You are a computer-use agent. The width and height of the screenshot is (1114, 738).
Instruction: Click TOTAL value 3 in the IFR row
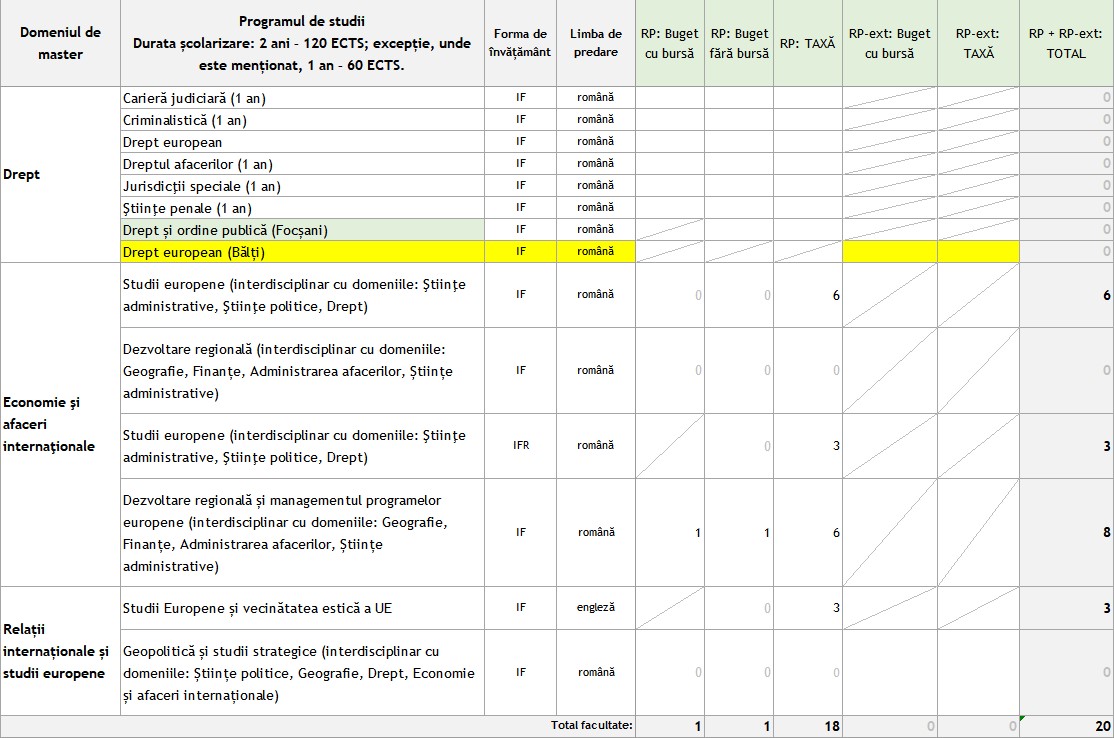(1066, 446)
